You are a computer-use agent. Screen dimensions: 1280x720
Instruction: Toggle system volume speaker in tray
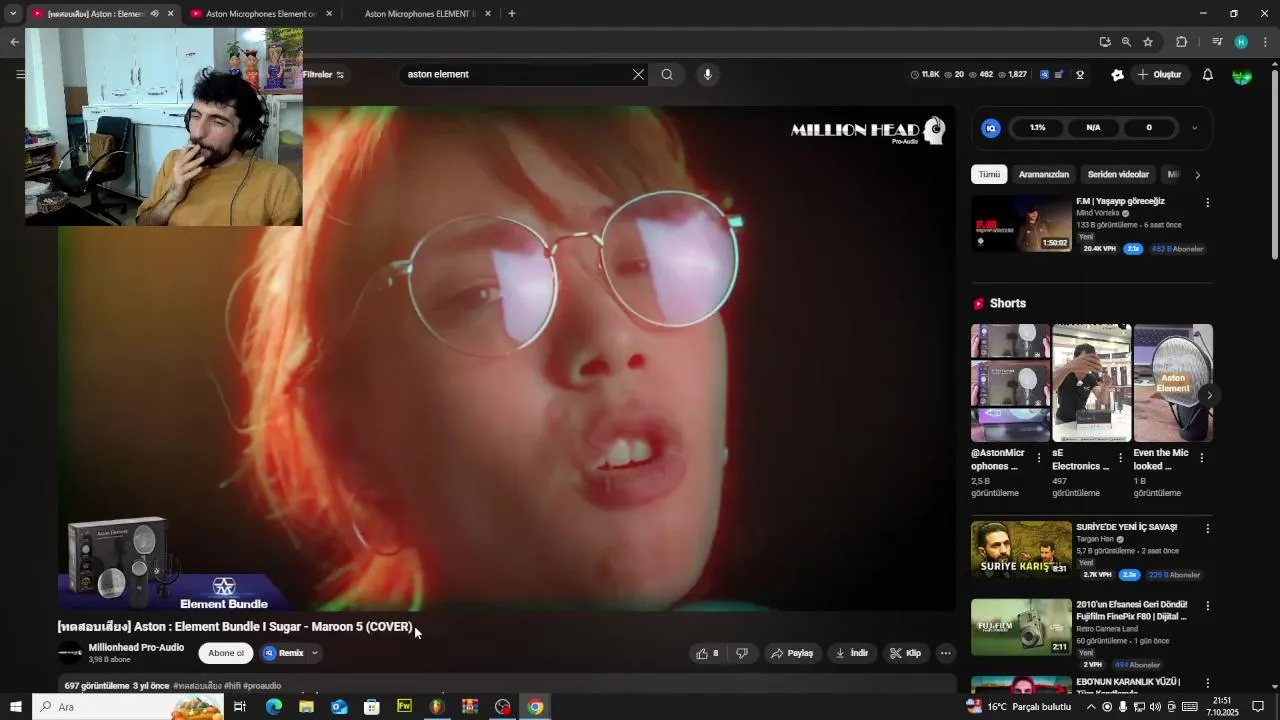tap(1156, 707)
